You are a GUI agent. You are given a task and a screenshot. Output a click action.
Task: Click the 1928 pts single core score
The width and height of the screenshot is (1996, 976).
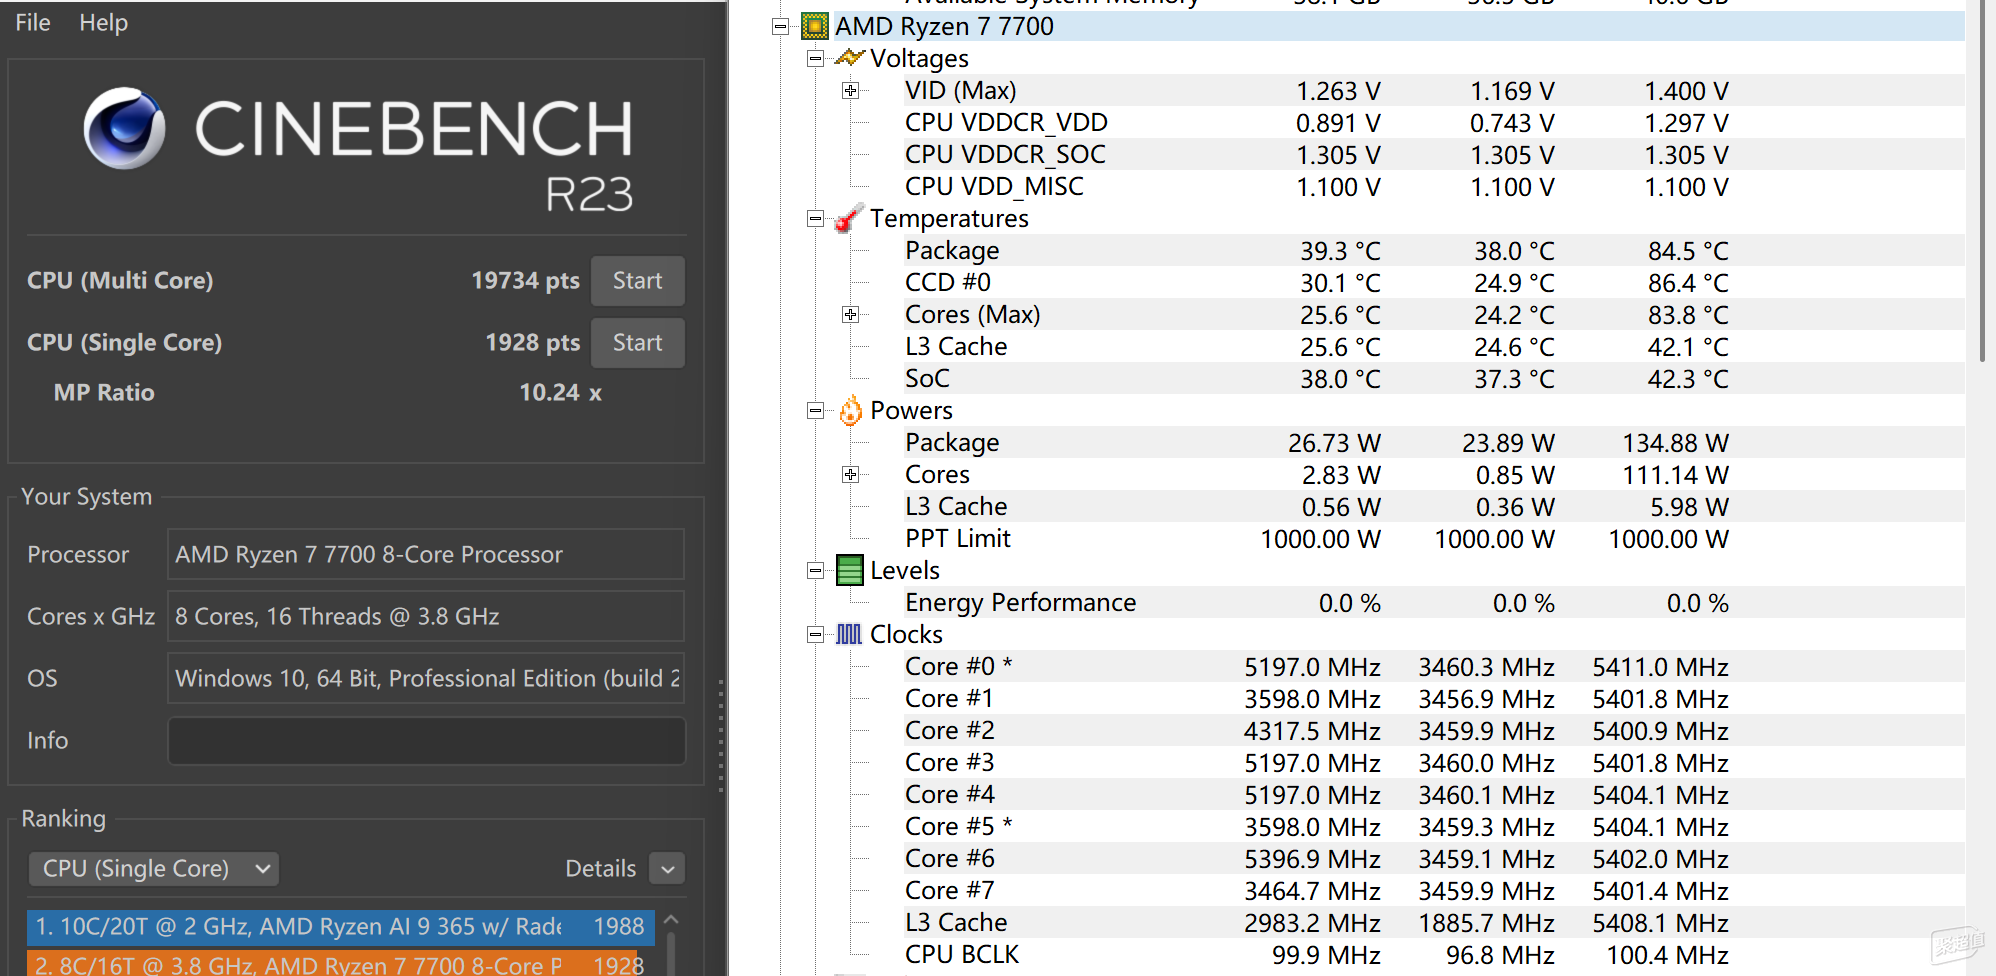coord(532,343)
